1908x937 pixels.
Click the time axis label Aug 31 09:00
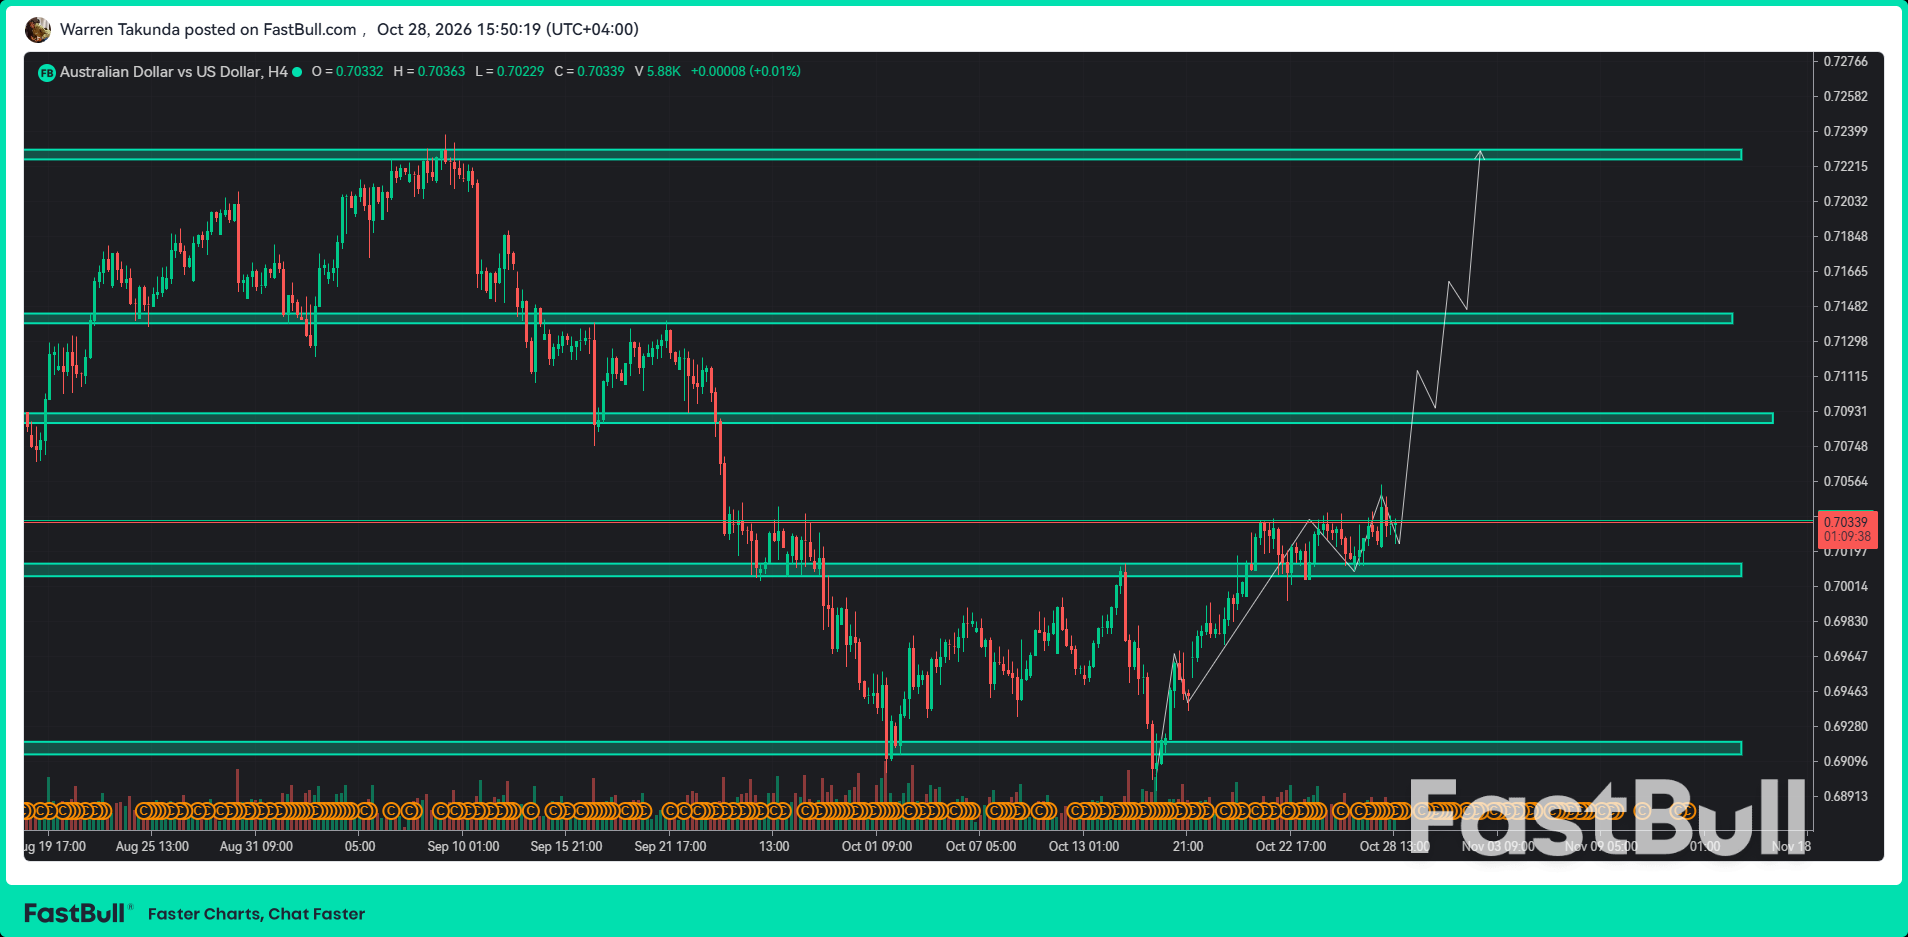(x=256, y=847)
